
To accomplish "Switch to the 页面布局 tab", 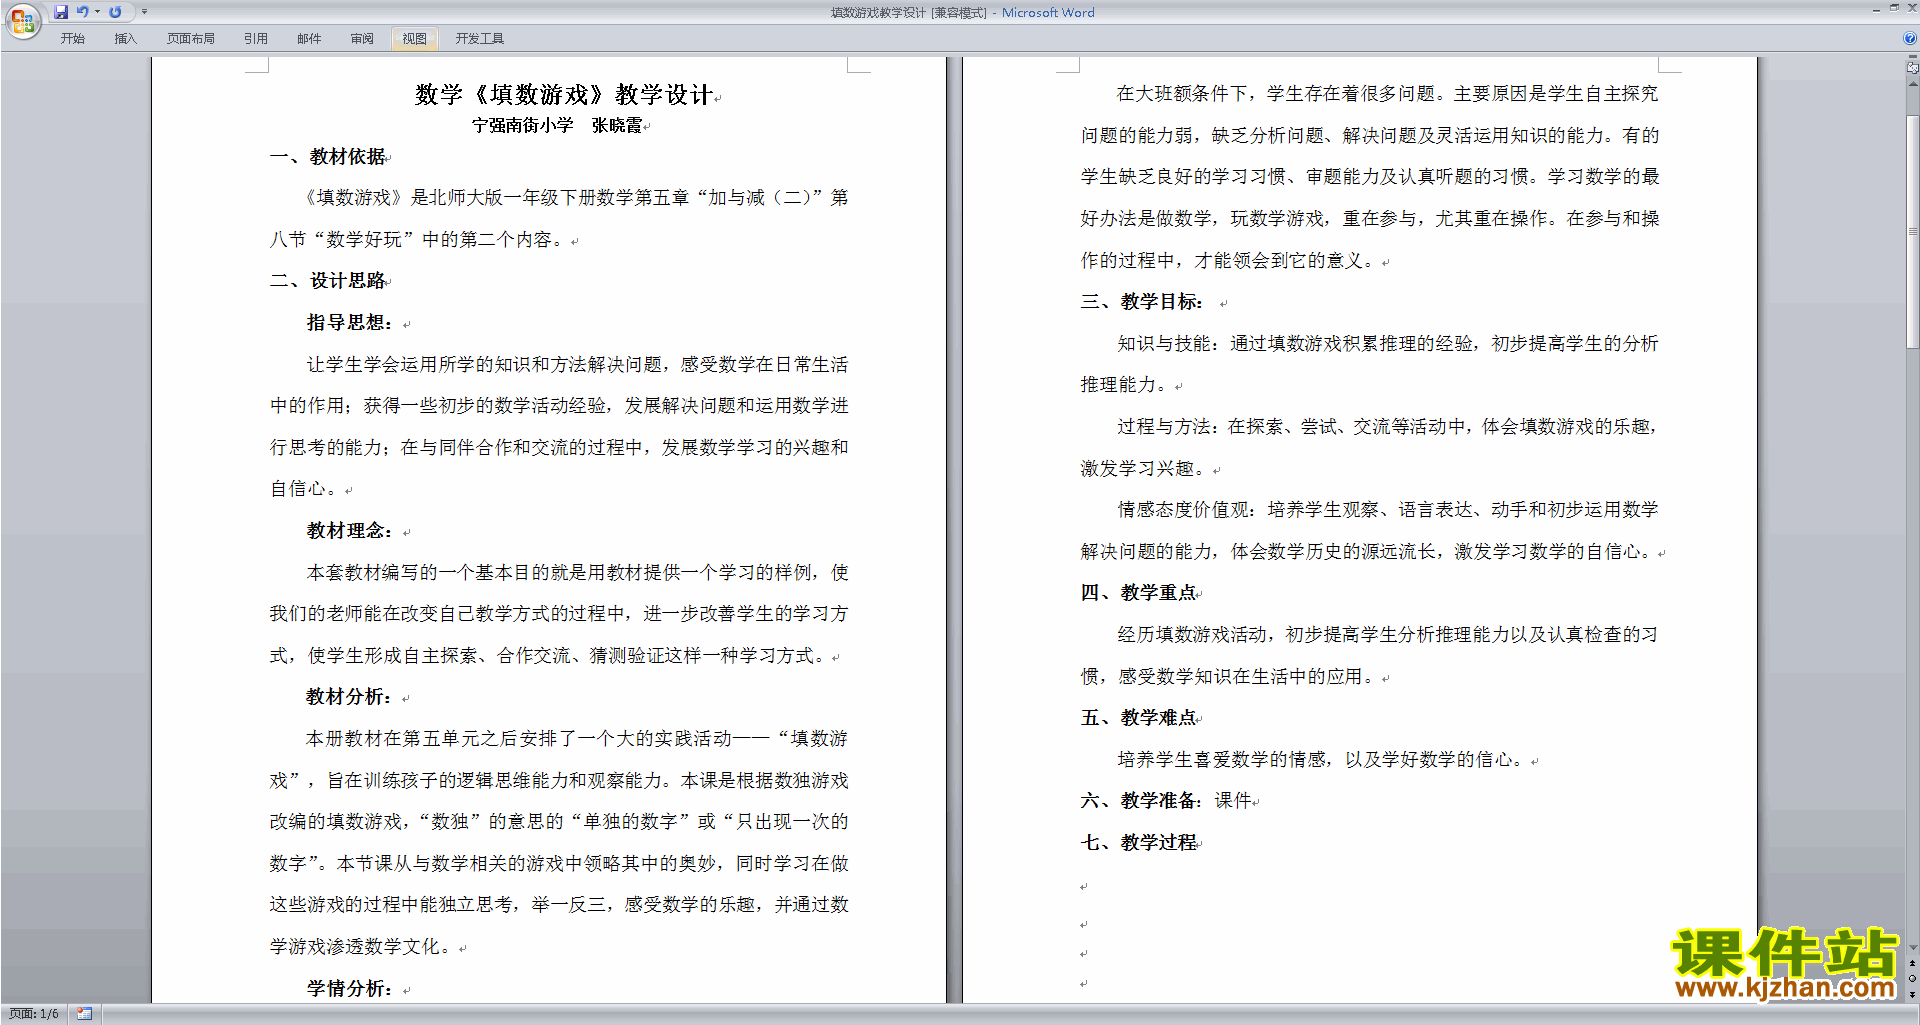I will click(190, 39).
